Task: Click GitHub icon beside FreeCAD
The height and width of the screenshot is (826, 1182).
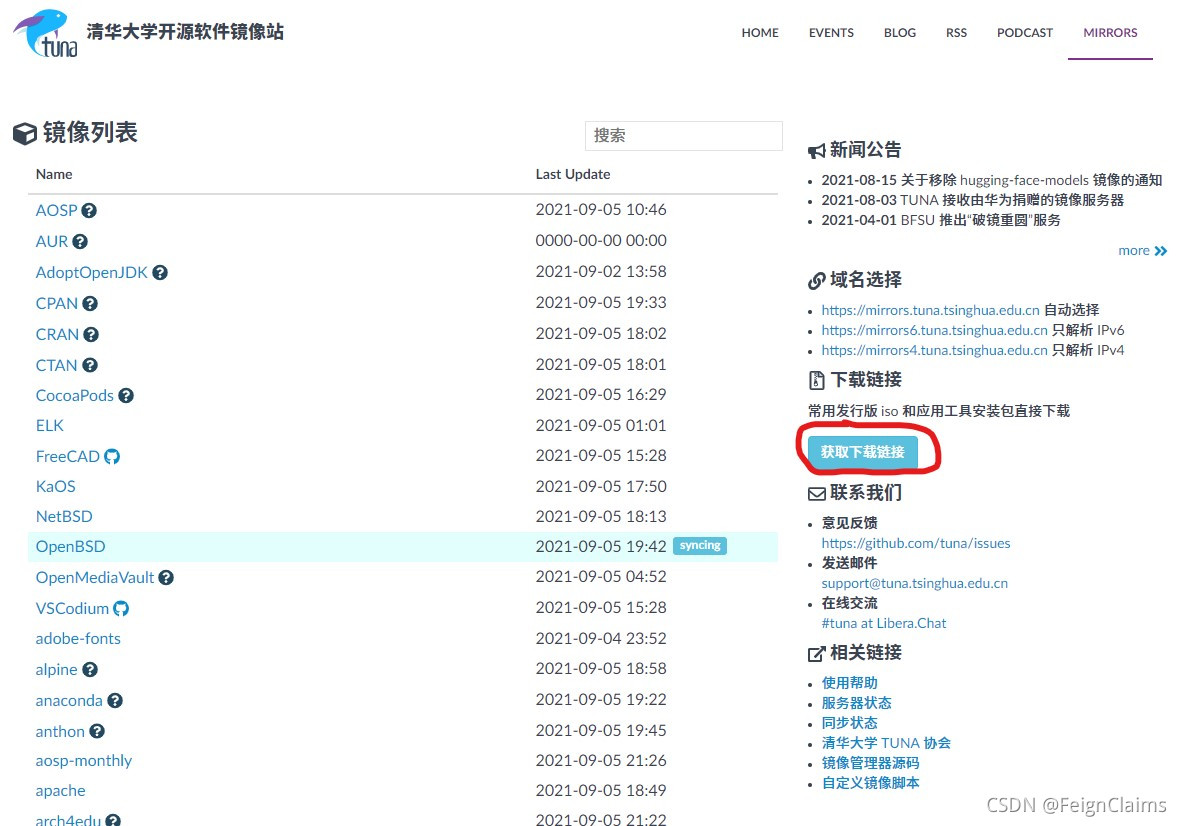Action: coord(112,457)
